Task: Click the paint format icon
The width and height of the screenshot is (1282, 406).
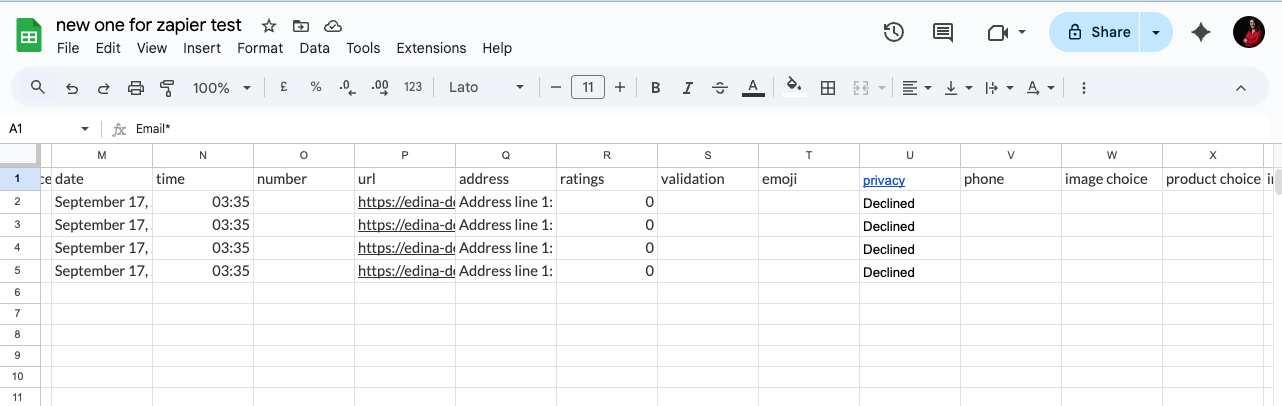Action: [x=167, y=88]
